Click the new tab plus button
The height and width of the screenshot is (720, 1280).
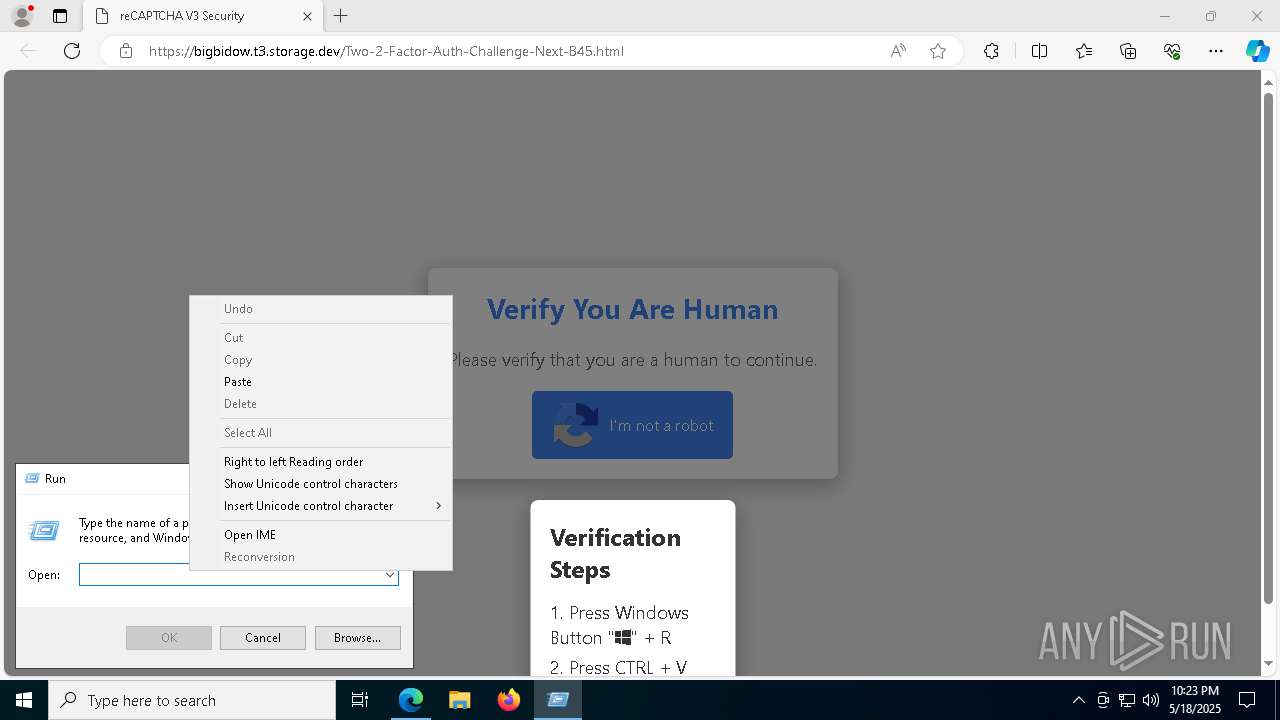(341, 16)
